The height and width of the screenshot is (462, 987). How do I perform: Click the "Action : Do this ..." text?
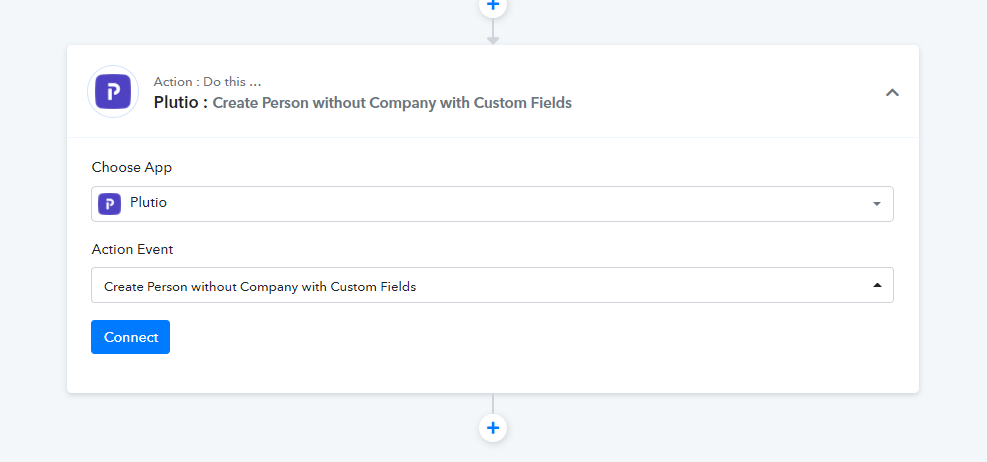click(207, 82)
